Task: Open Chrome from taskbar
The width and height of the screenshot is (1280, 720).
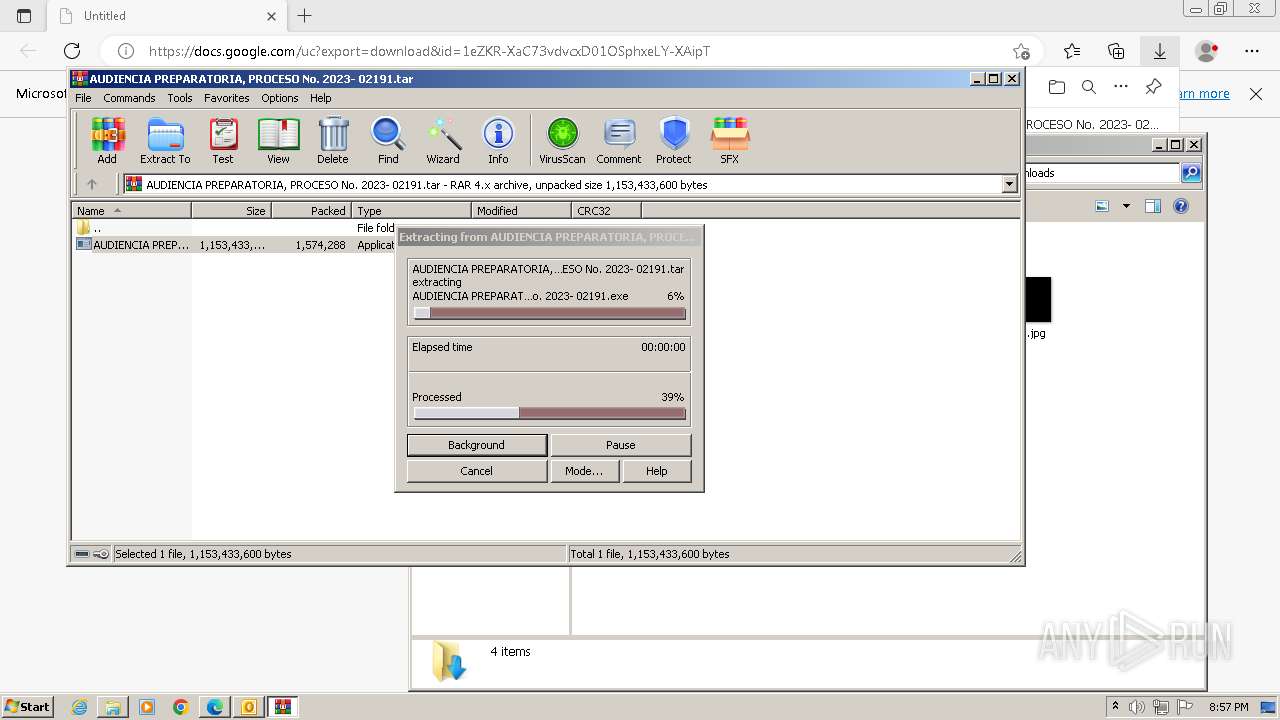Action: pos(180,707)
